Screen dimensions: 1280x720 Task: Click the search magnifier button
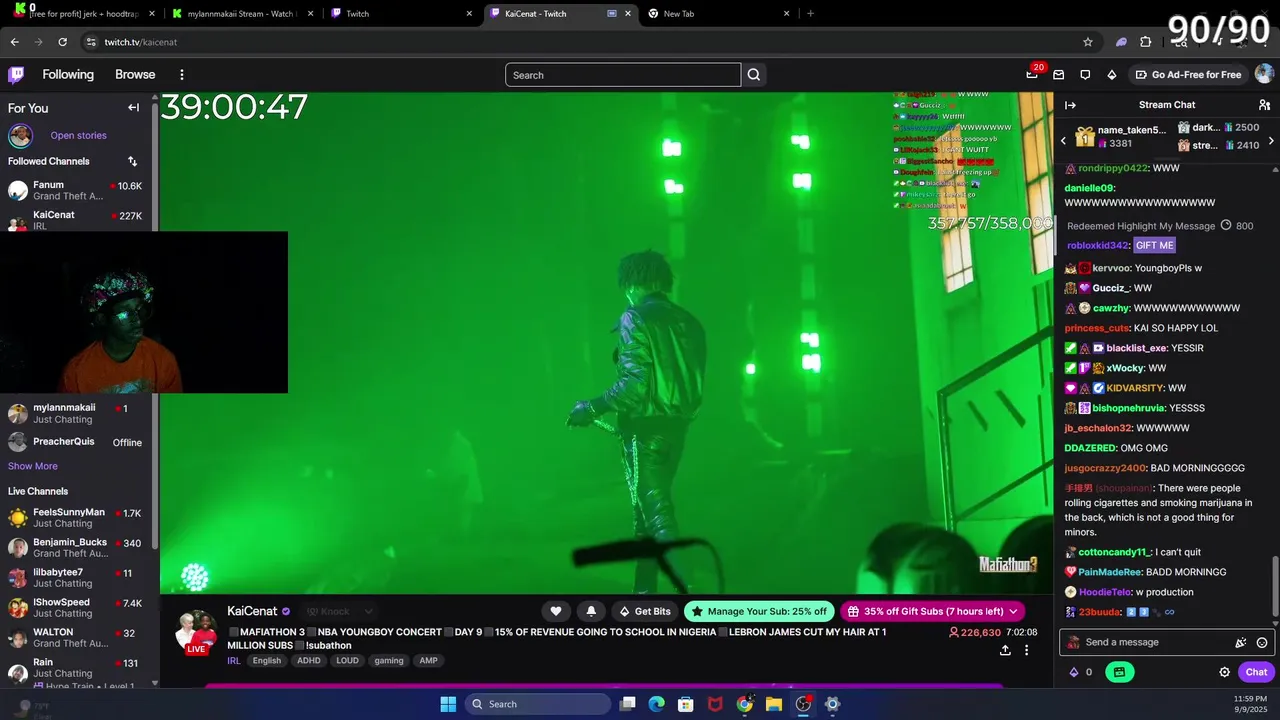point(754,75)
